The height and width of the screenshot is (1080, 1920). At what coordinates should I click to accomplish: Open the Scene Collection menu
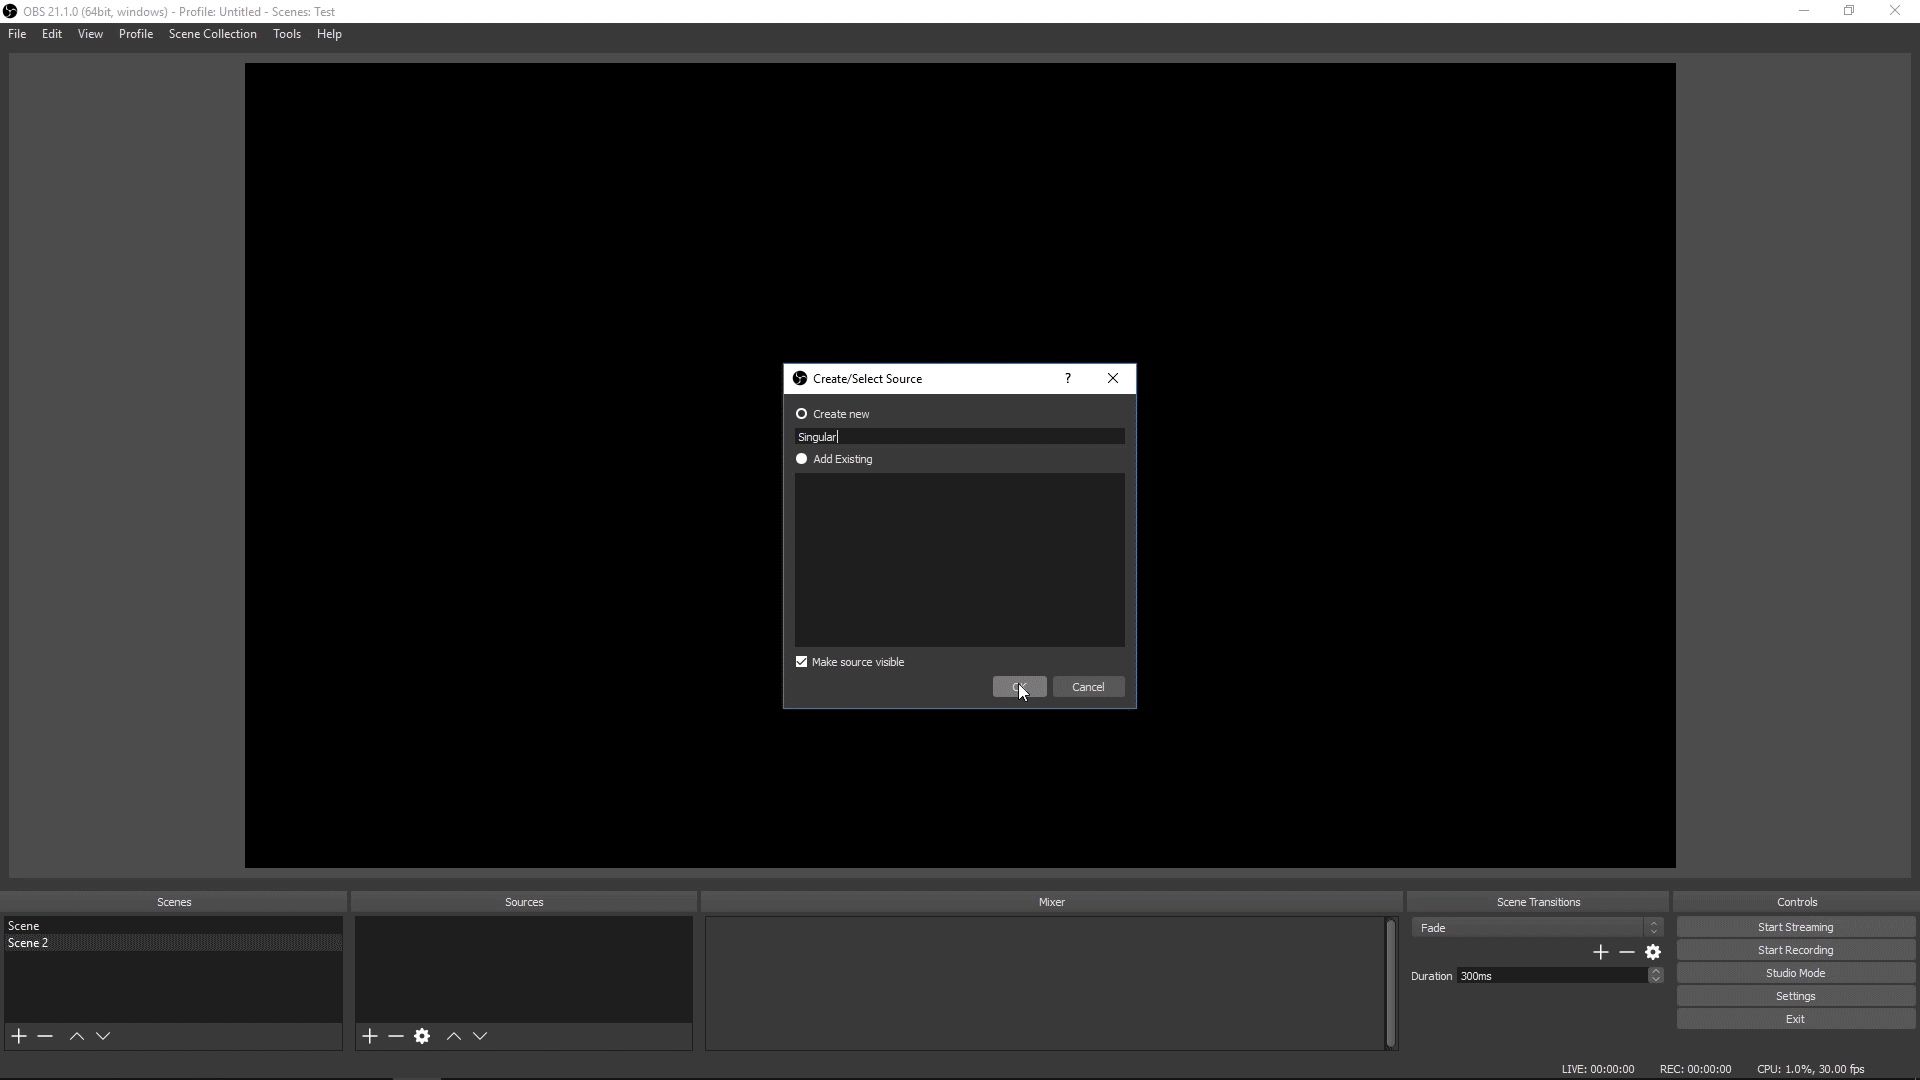click(213, 34)
